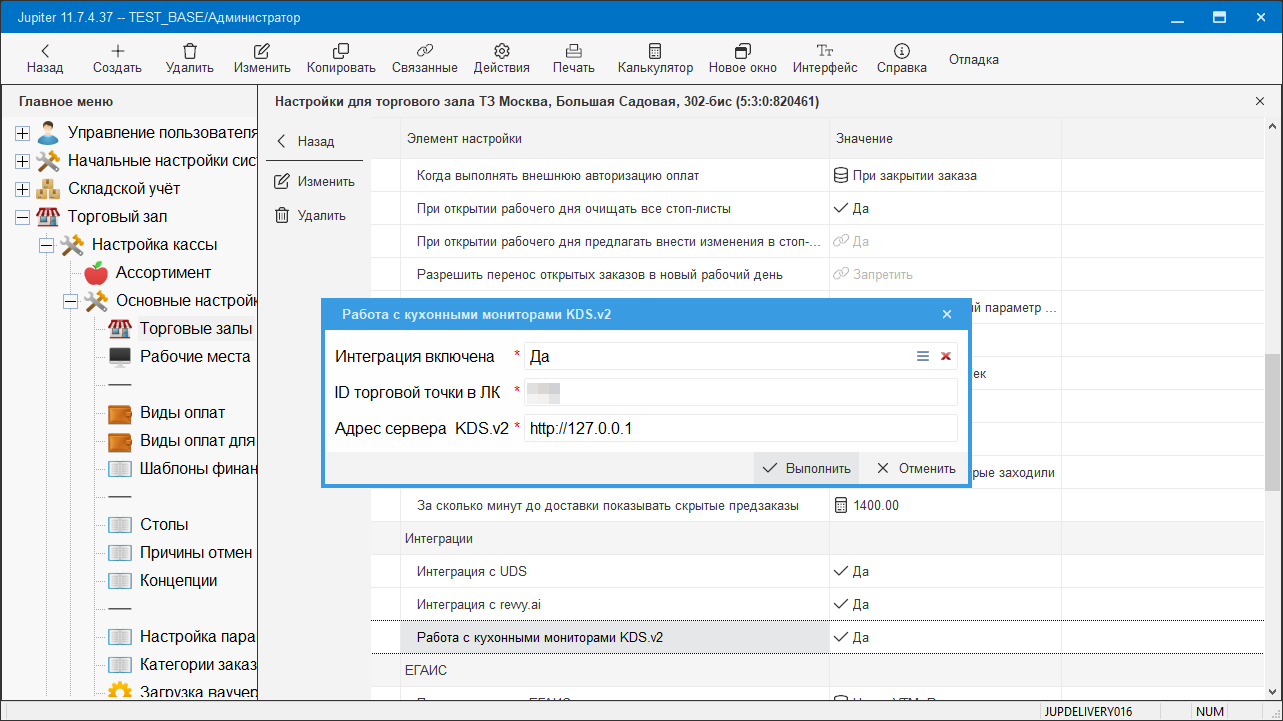Toggle Интеграция с UDS value Да

(x=852, y=572)
